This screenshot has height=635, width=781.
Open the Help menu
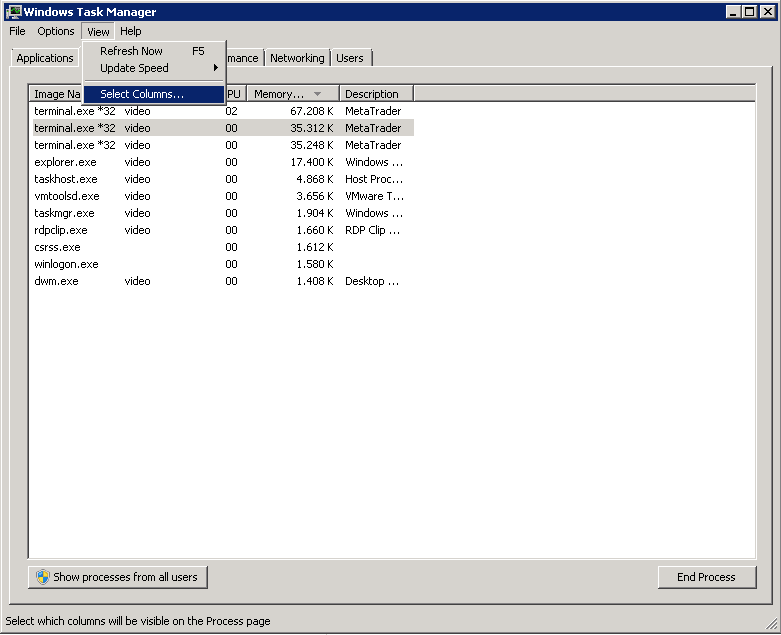(130, 31)
